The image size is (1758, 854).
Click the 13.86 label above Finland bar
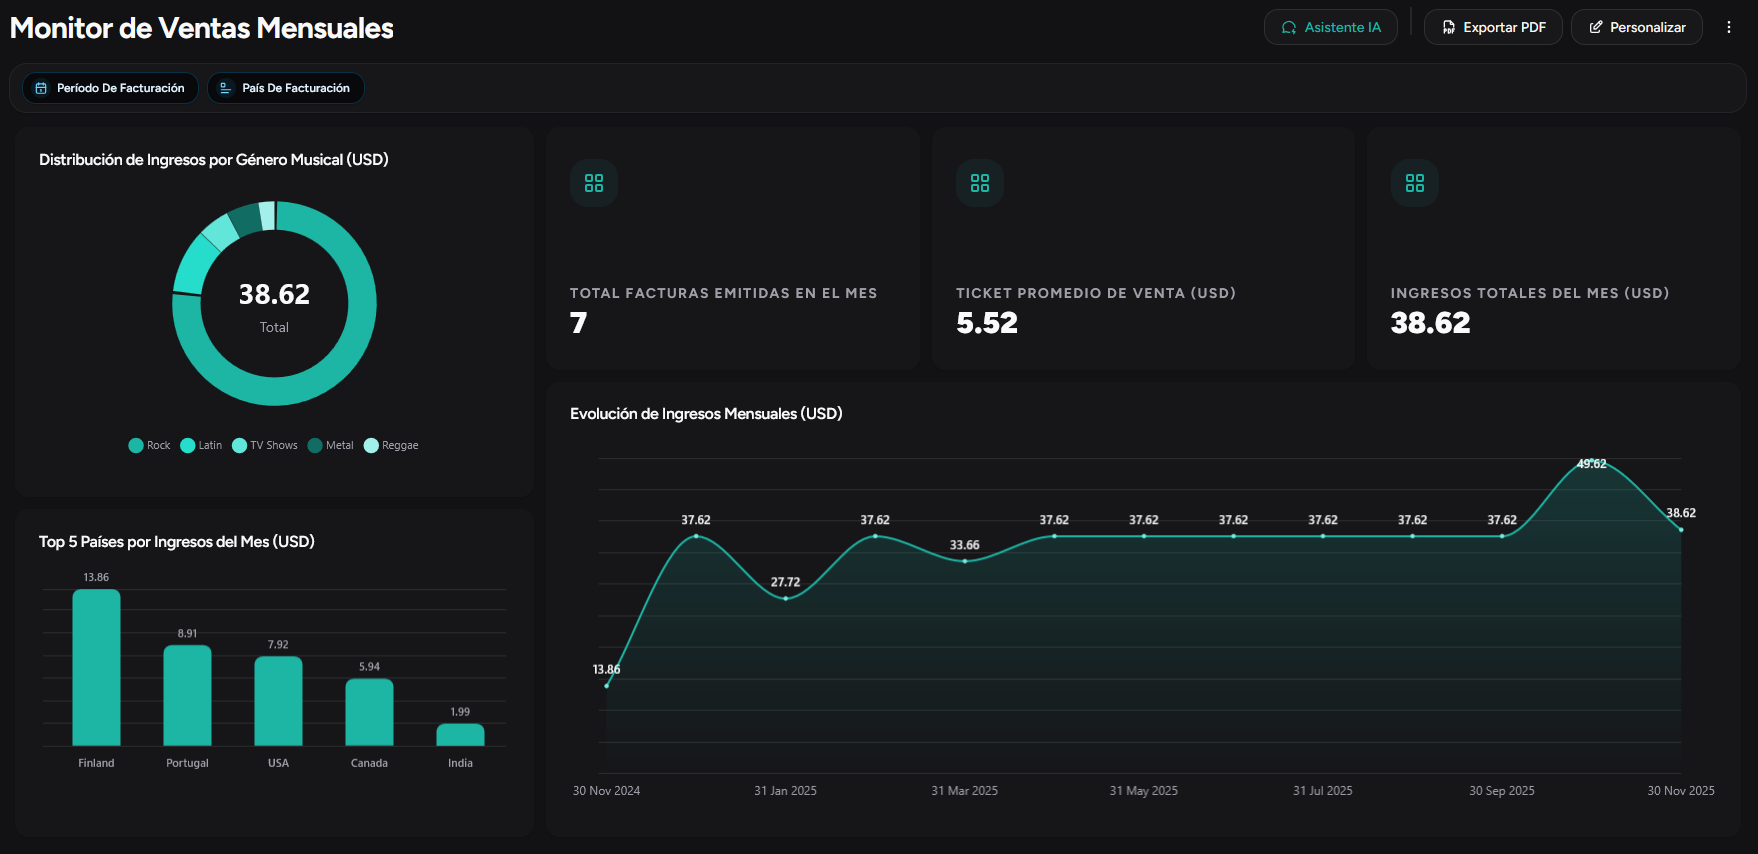click(x=96, y=578)
